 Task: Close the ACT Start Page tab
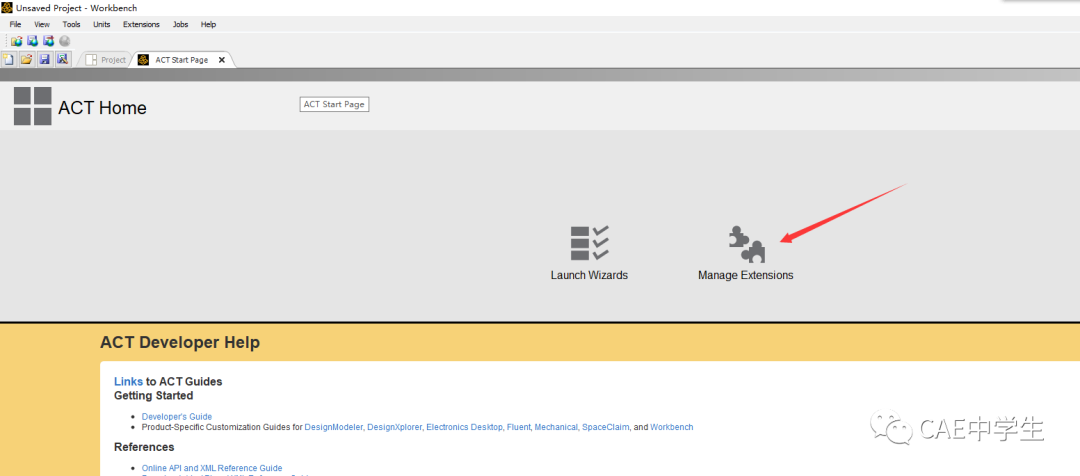tap(222, 60)
